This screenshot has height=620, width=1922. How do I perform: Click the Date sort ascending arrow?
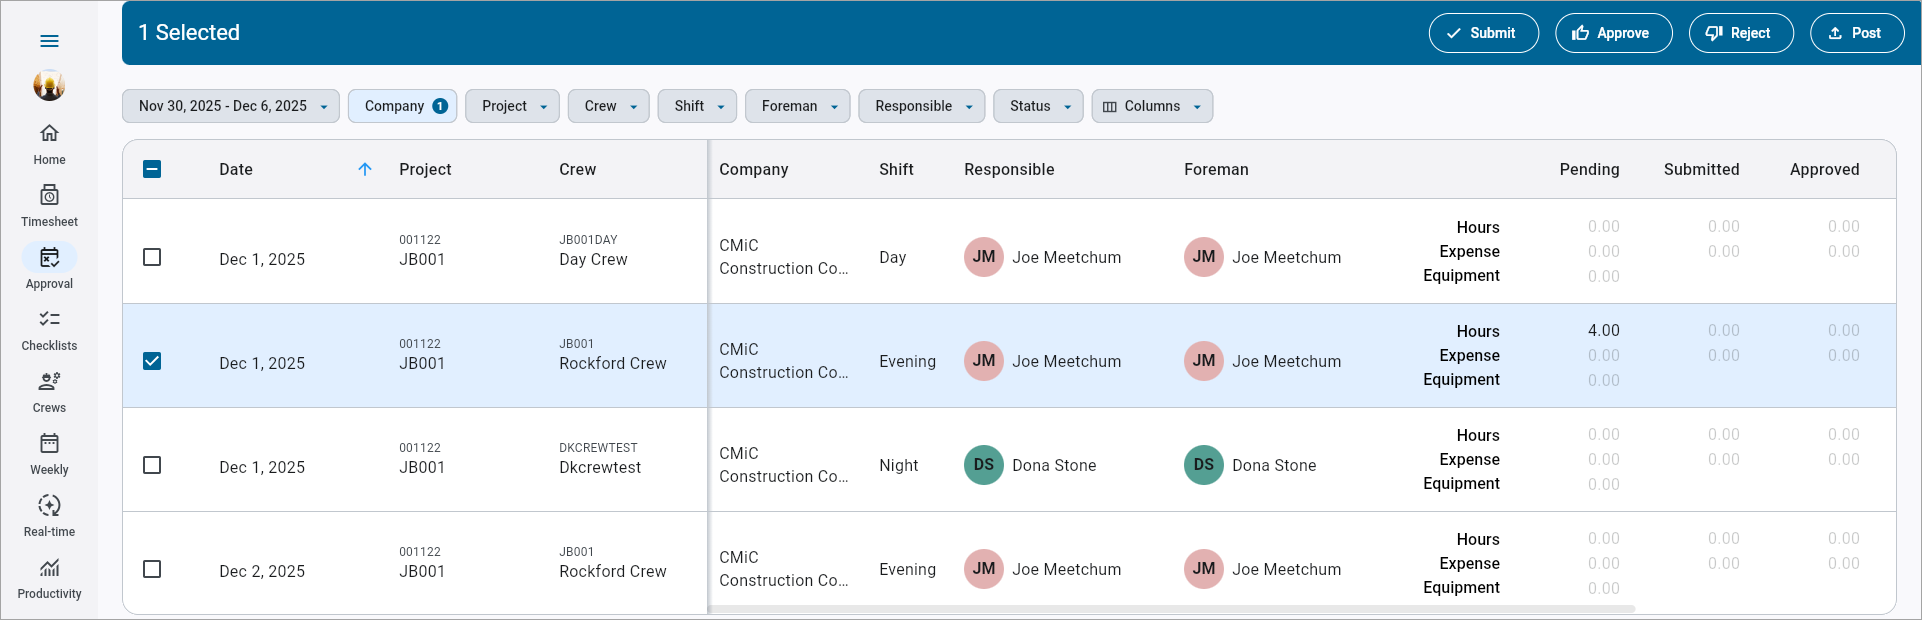click(365, 169)
